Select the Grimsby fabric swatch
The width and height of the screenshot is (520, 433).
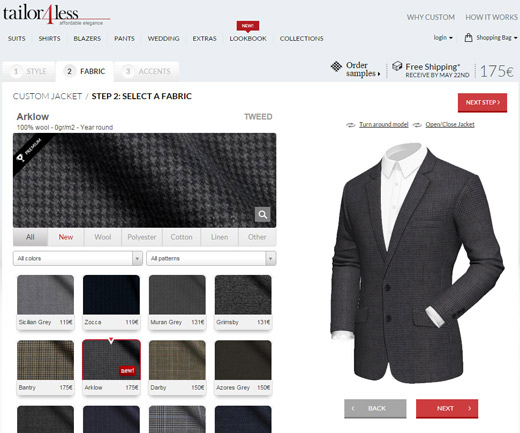pyautogui.click(x=243, y=302)
